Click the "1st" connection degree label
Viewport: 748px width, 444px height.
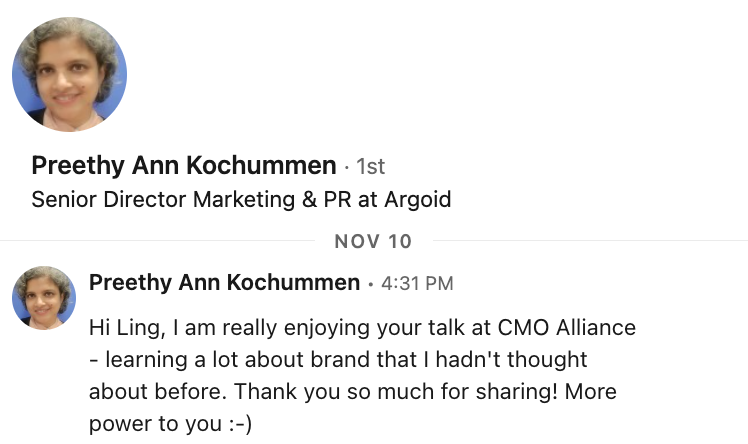pos(371,166)
